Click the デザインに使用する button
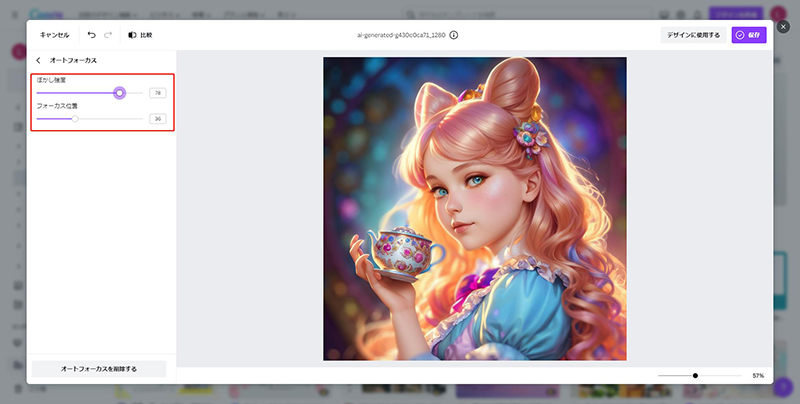 coord(694,35)
